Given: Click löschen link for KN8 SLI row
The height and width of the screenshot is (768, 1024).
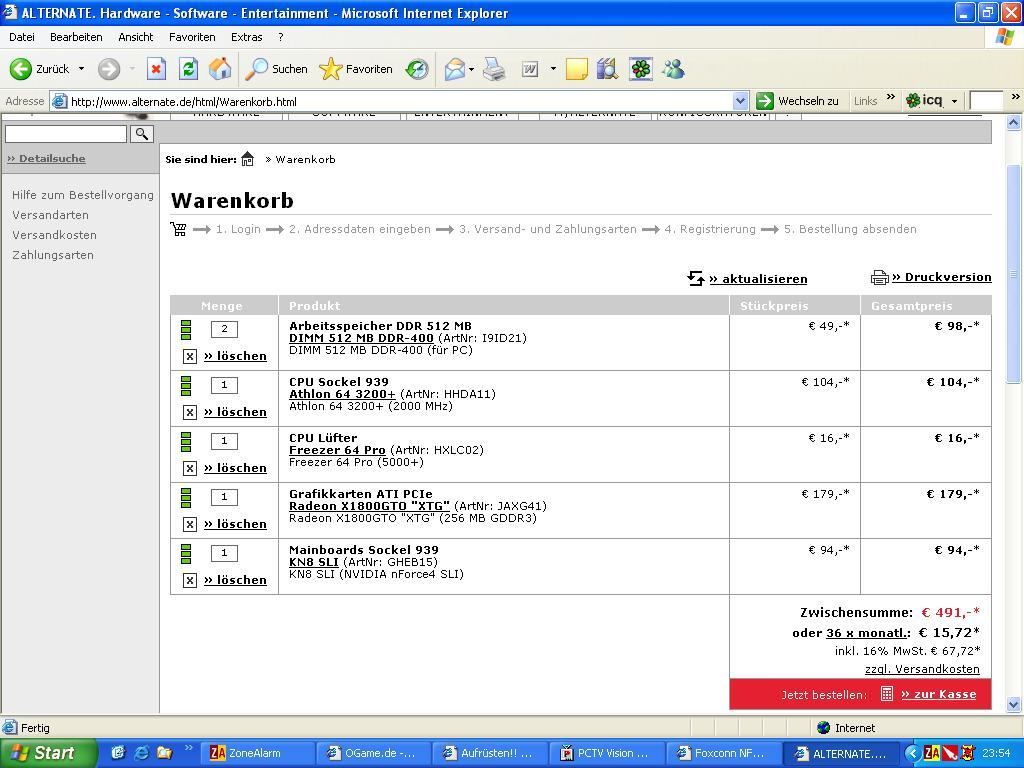Looking at the screenshot, I should 235,580.
